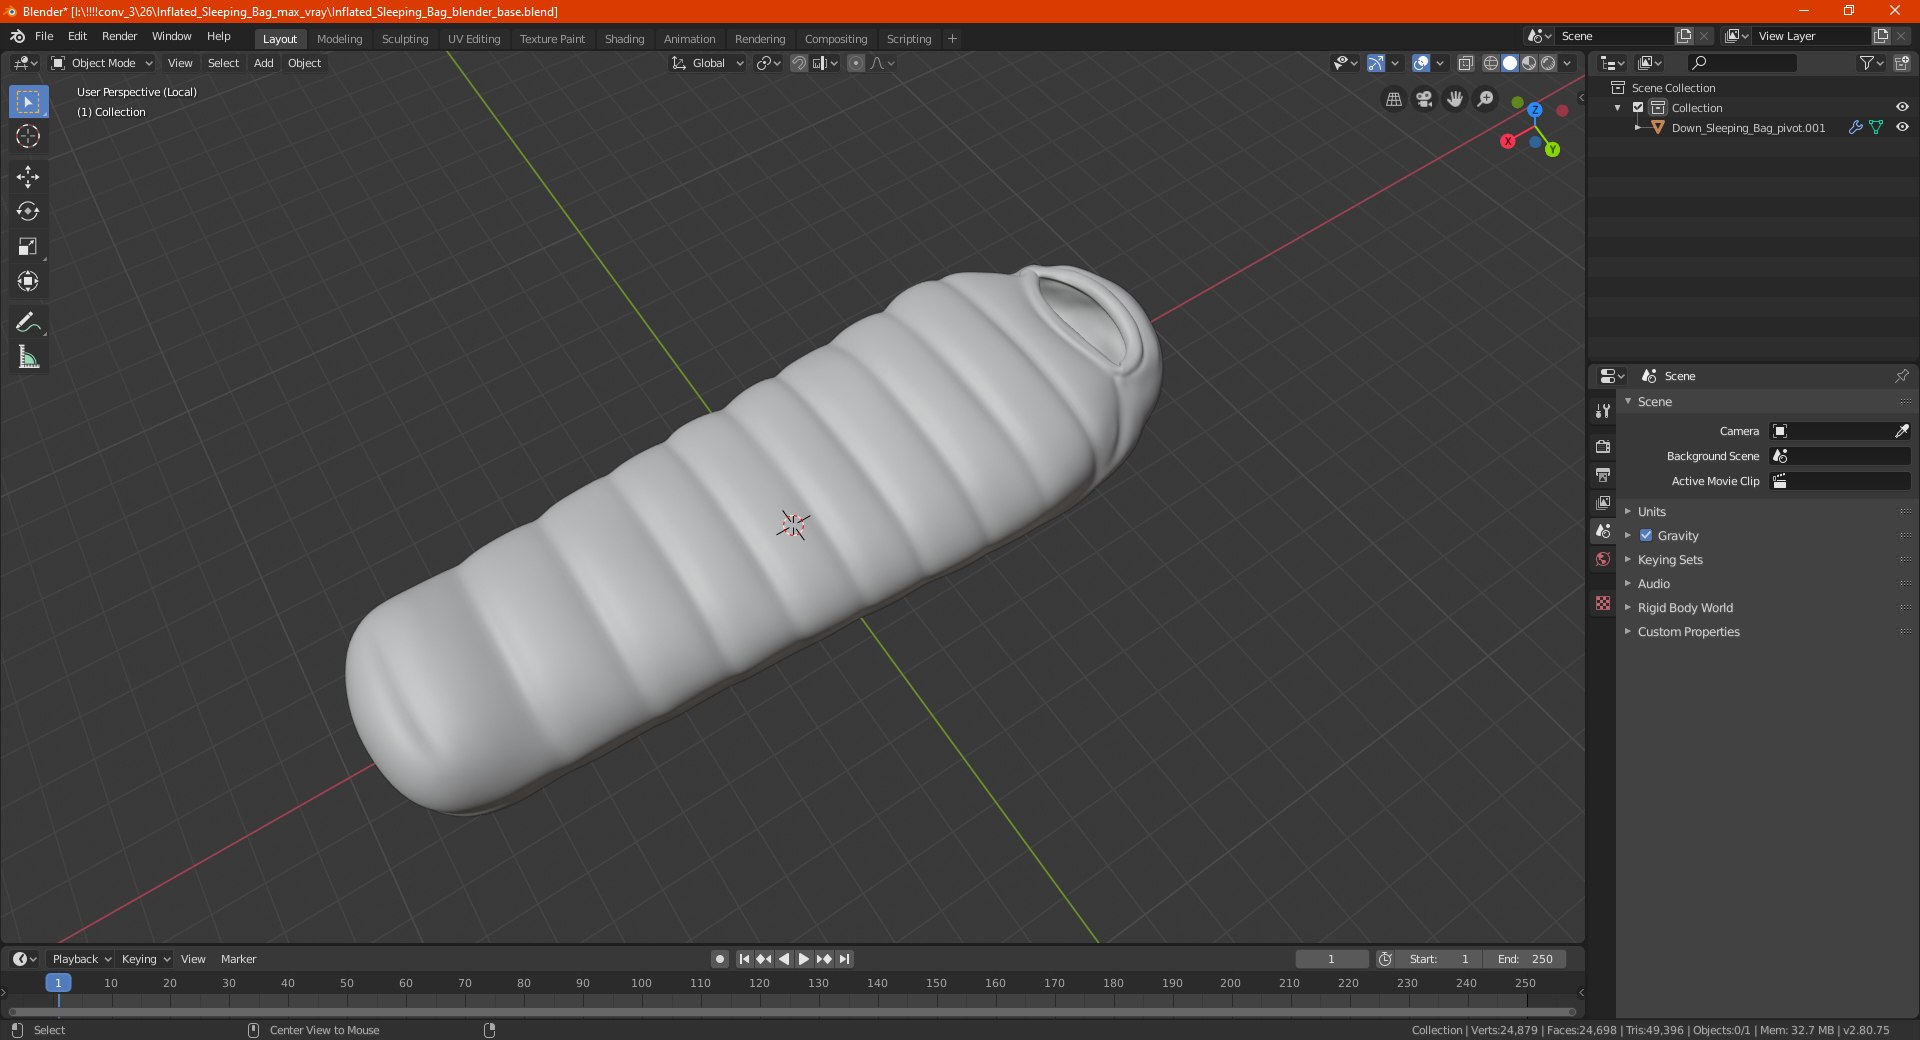Switch to material preview shading
The width and height of the screenshot is (1920, 1040).
coord(1529,63)
